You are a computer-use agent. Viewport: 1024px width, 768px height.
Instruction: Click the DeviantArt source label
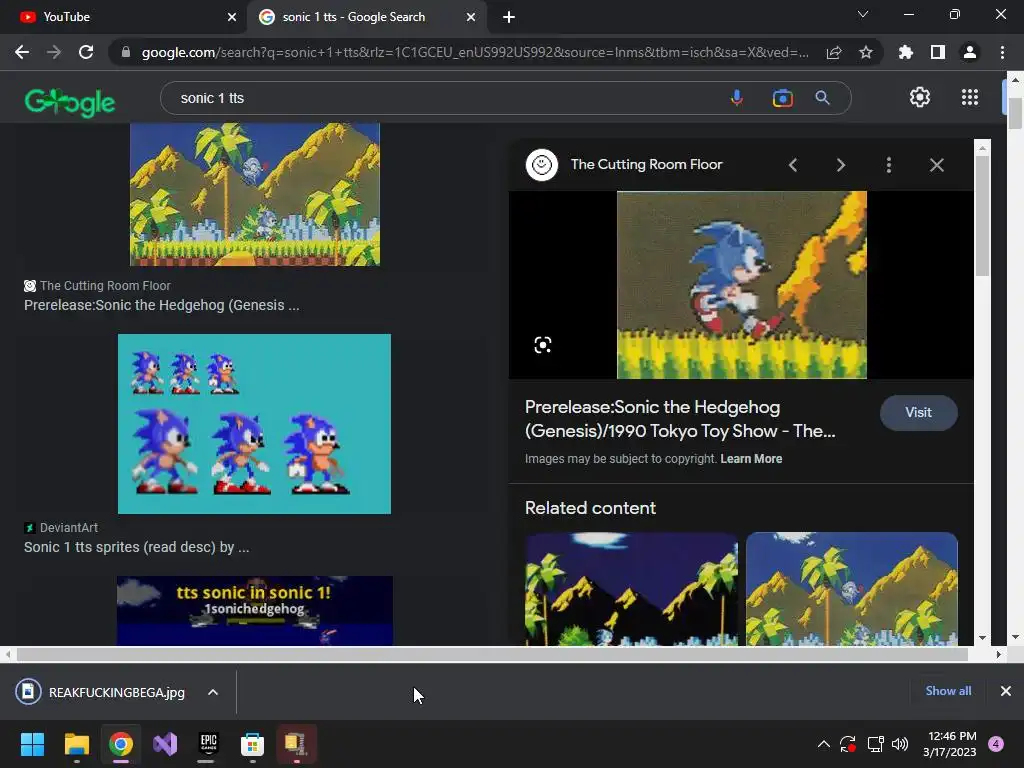69,528
